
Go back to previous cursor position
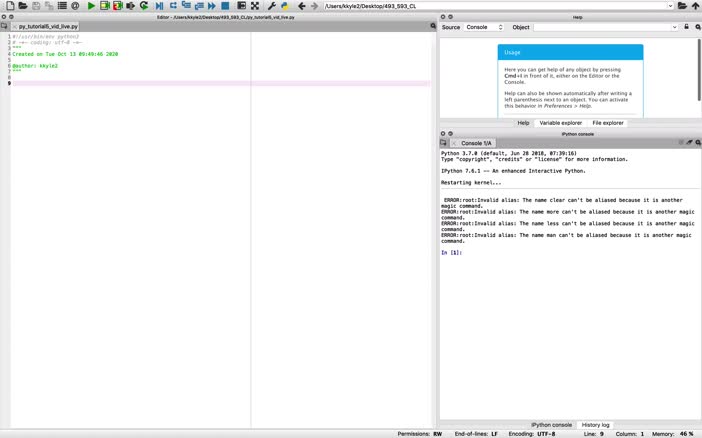tap(301, 6)
